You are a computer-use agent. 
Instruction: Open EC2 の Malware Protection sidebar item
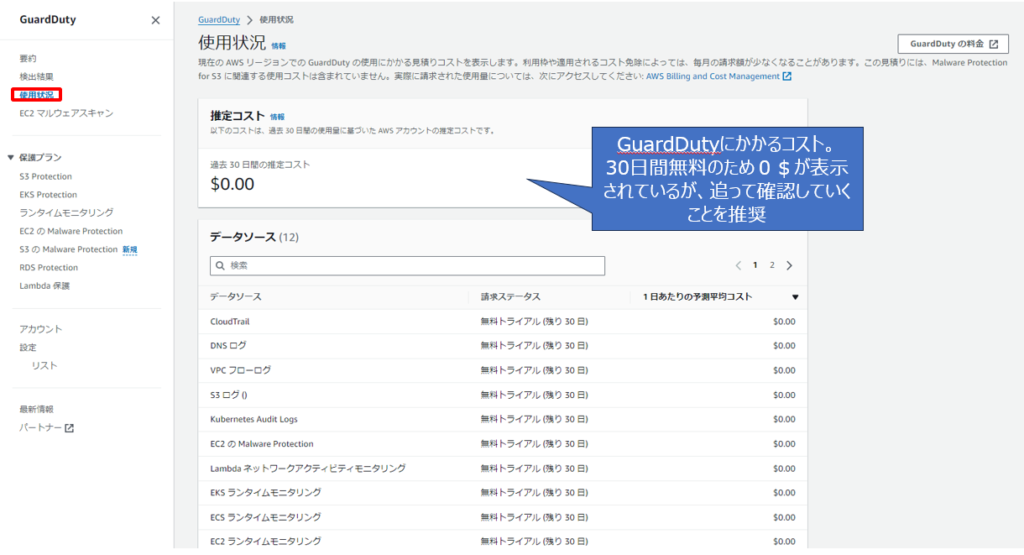71,231
